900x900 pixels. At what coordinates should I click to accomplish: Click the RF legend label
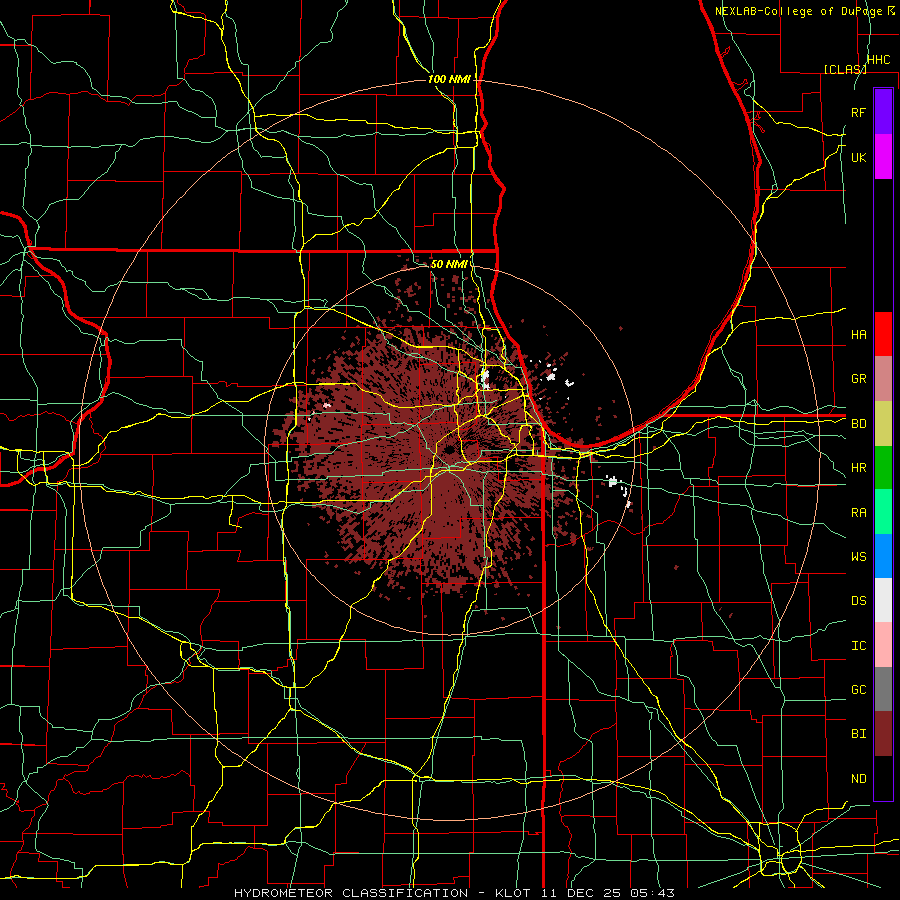[x=859, y=112]
